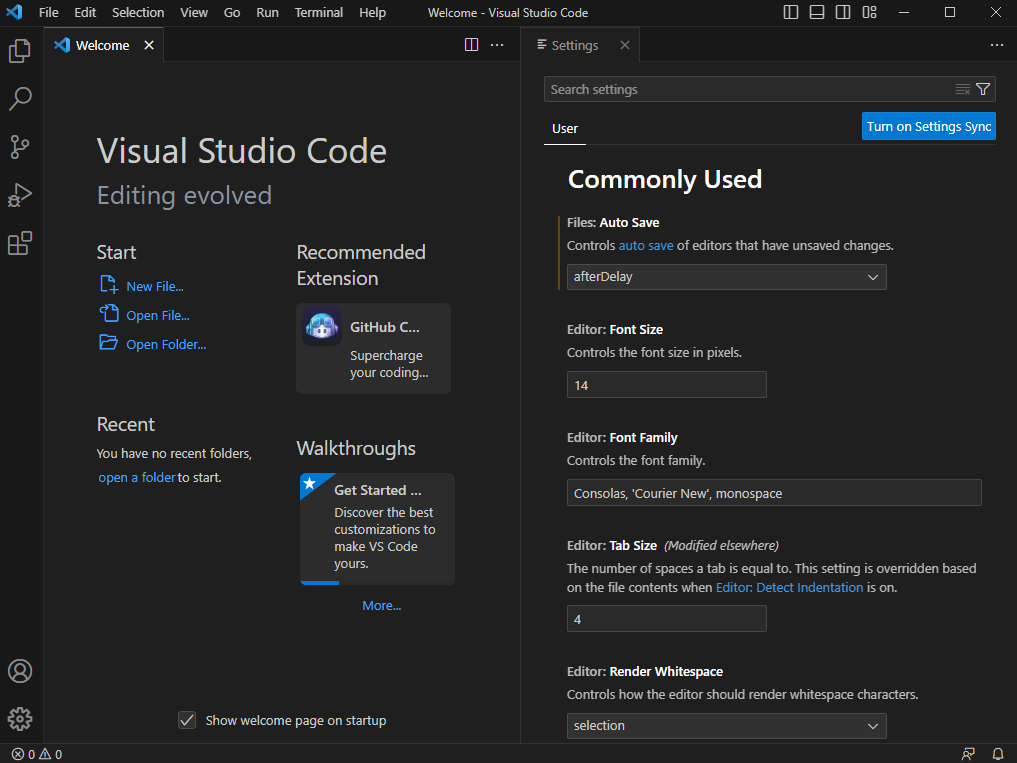Click Turn on Settings Sync button

[929, 127]
